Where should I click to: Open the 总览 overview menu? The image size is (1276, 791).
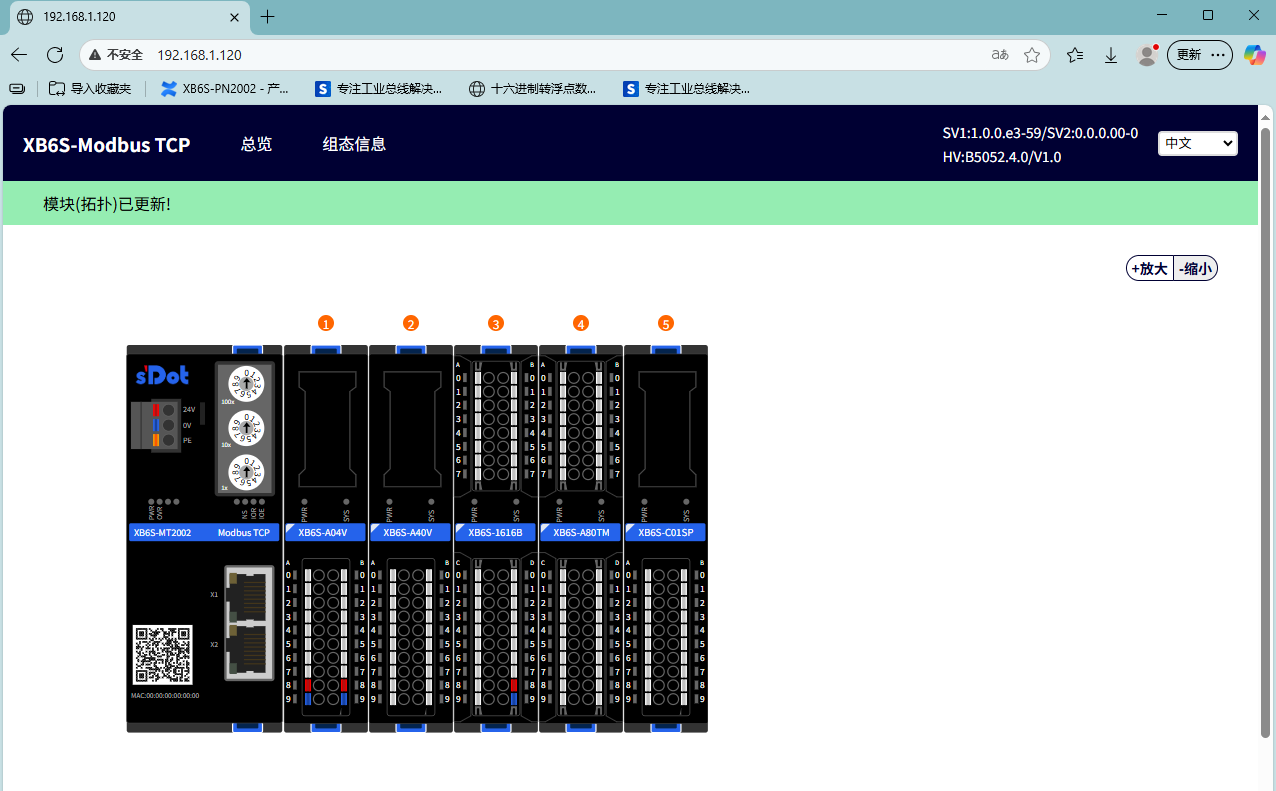point(256,144)
